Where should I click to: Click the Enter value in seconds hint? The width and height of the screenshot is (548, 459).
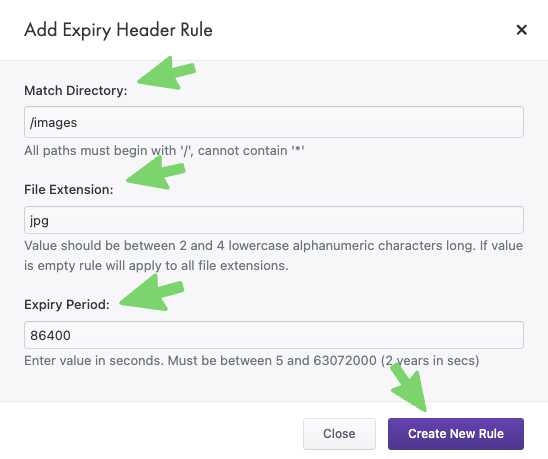pyautogui.click(x=252, y=360)
